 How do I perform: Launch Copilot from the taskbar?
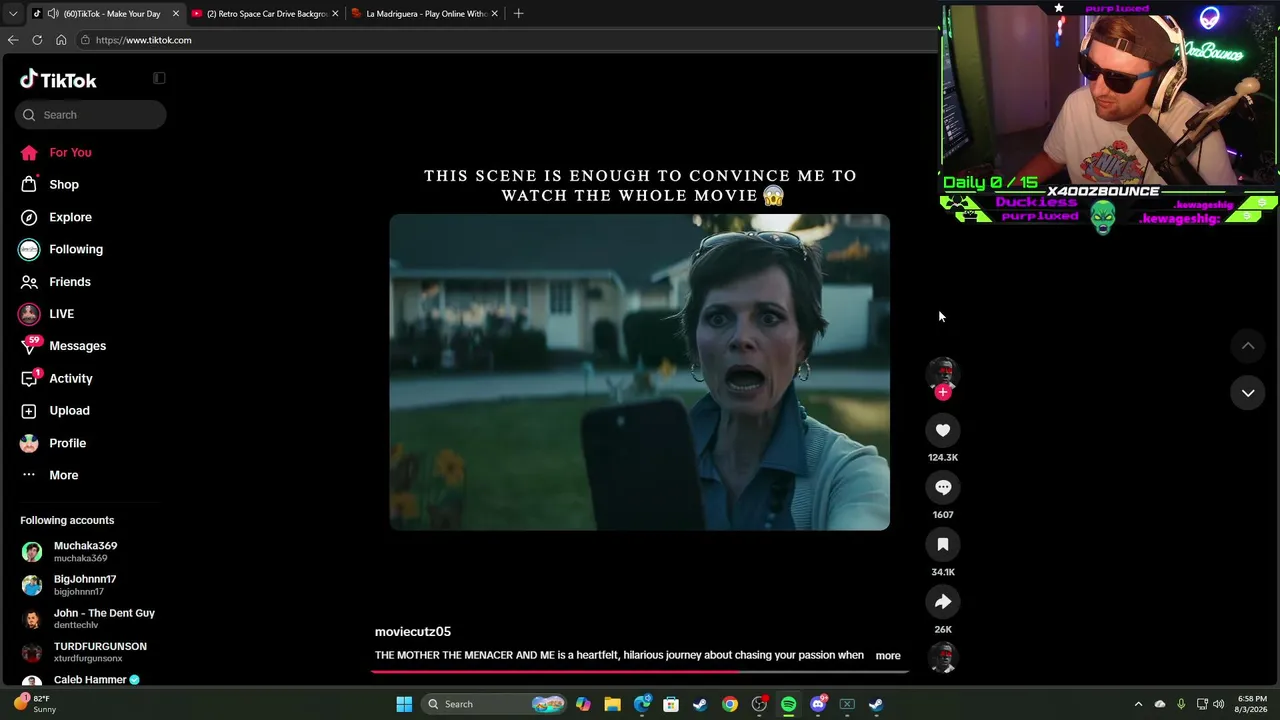[583, 704]
